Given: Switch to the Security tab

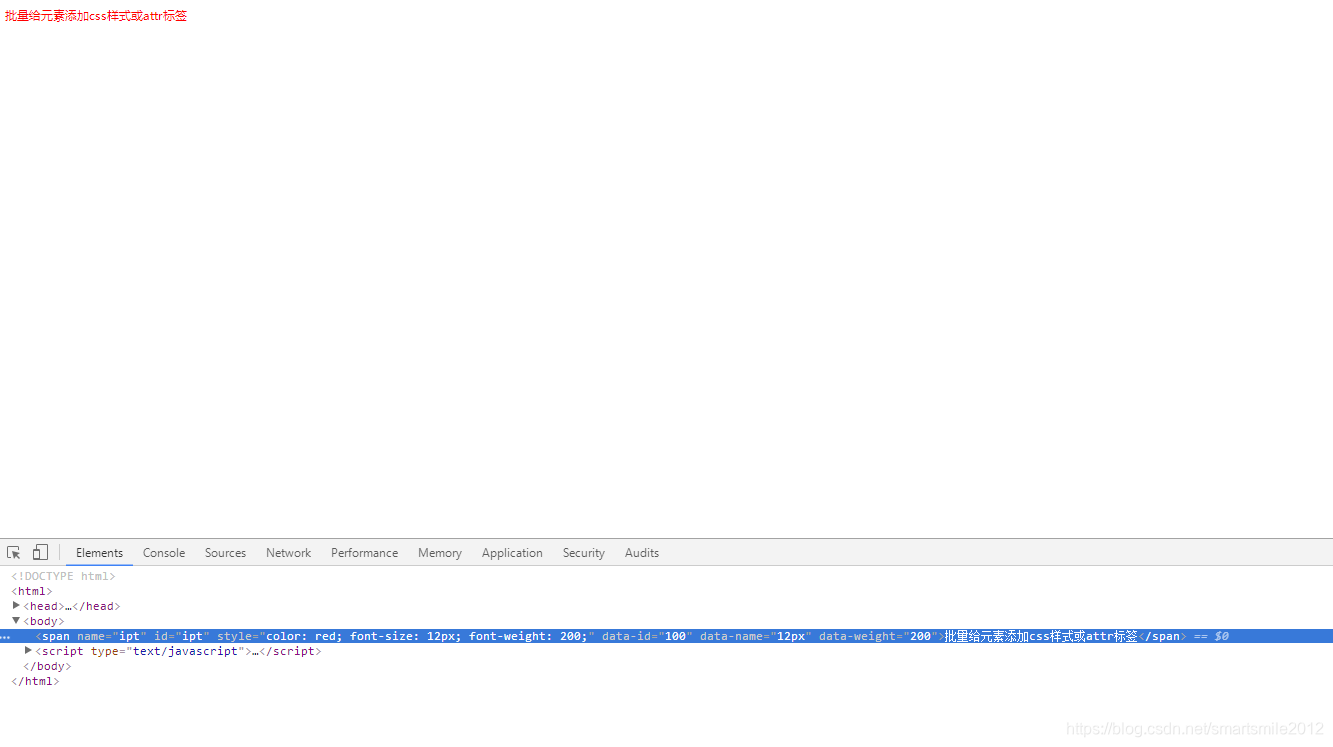Looking at the screenshot, I should [584, 553].
